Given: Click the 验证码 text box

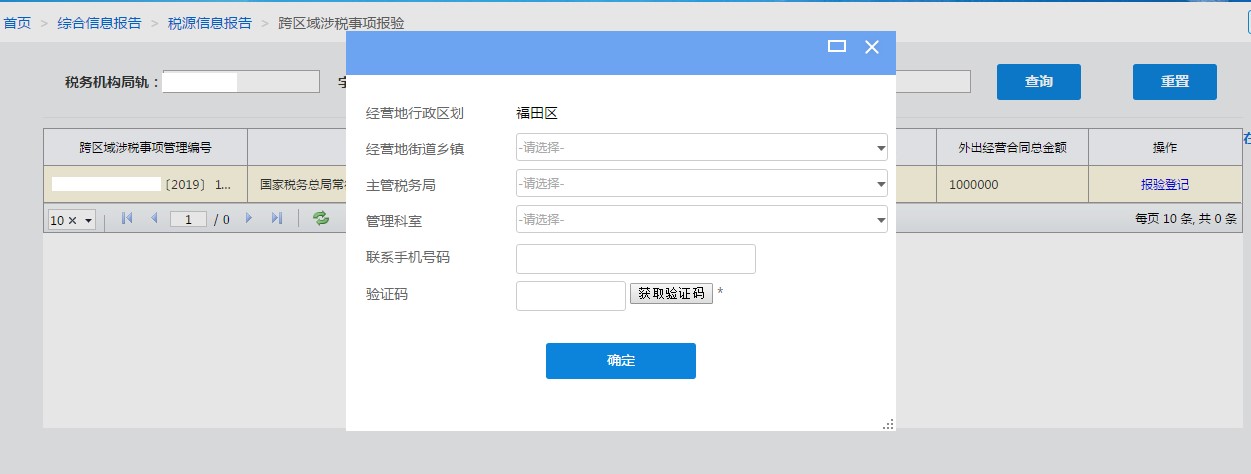Looking at the screenshot, I should click(x=570, y=296).
